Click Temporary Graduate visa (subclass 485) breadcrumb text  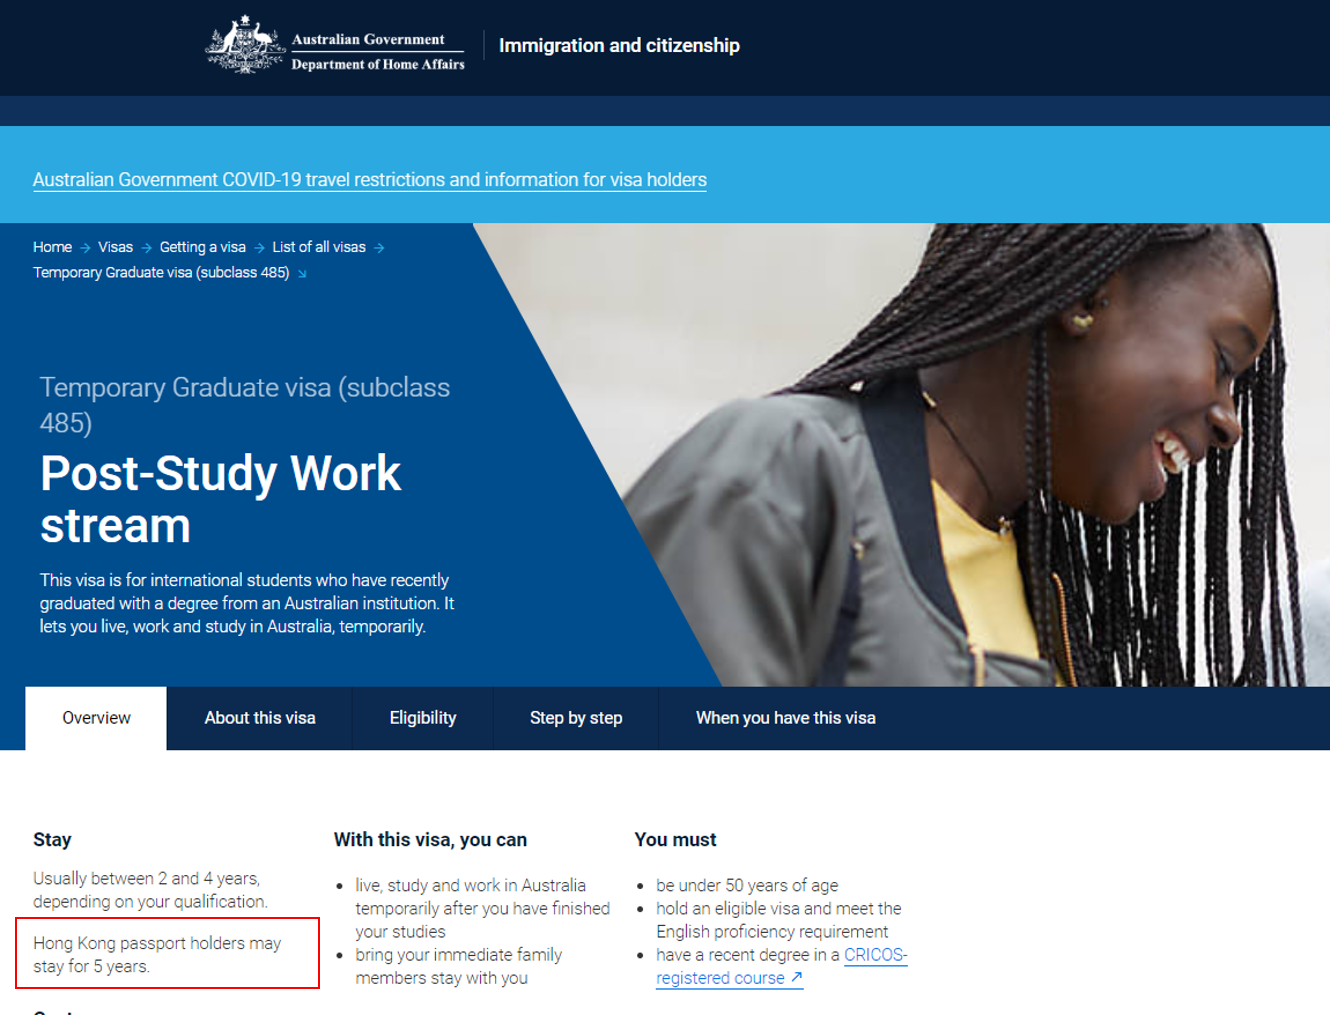(161, 272)
